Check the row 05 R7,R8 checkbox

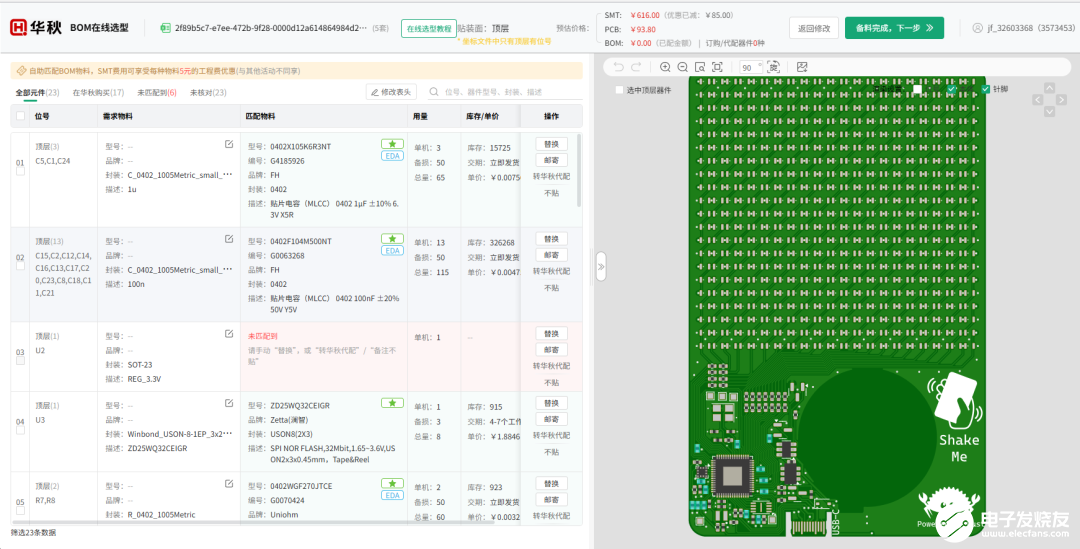pos(21,510)
